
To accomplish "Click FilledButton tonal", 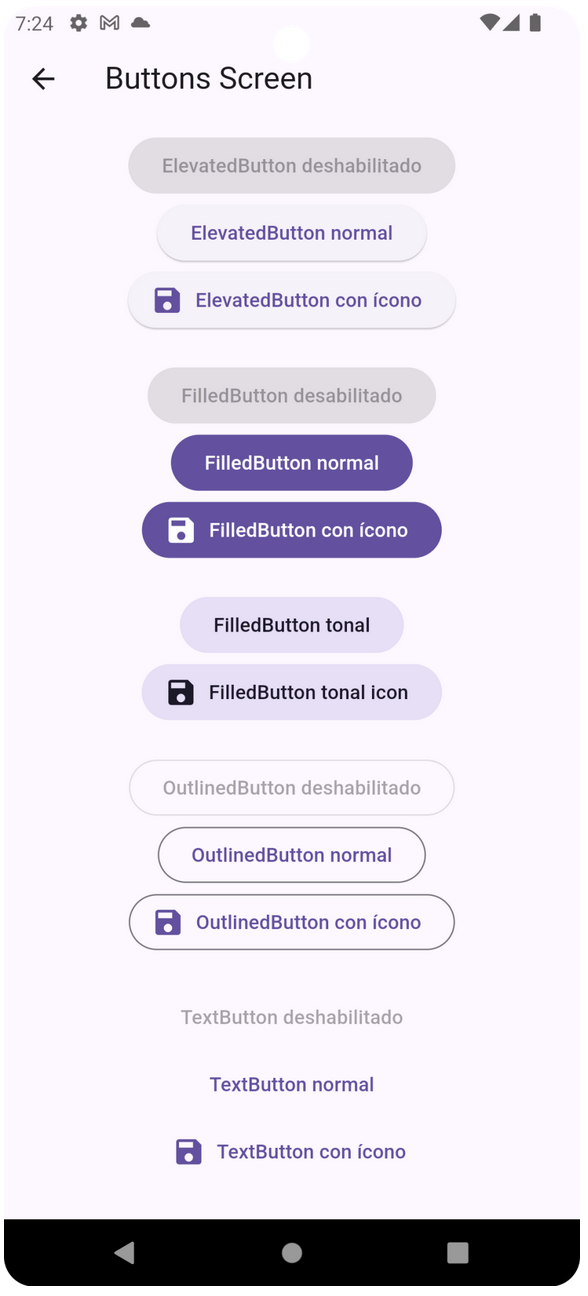I will click(x=292, y=625).
